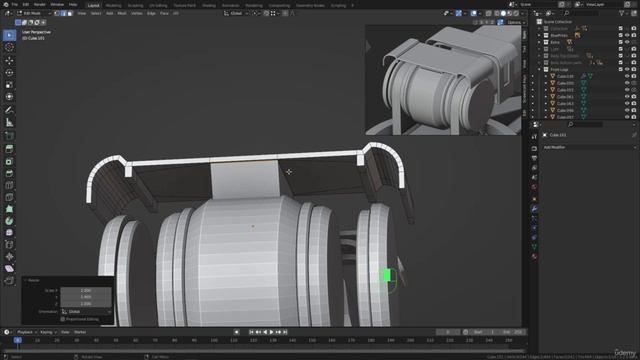Switch to the Modeling workspace tab

(113, 6)
